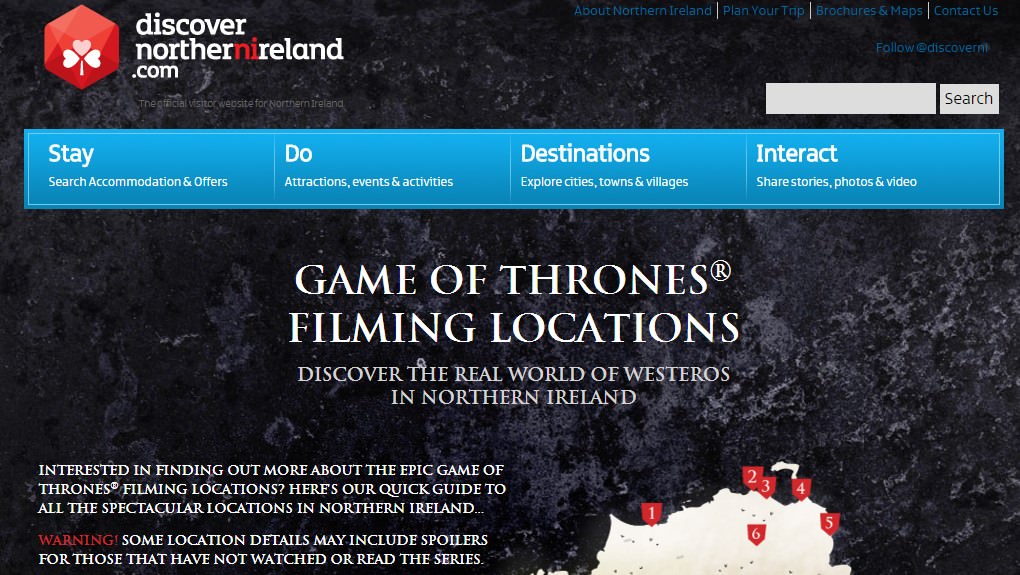Click the Game of Thrones Filming Locations heading
1020x575 pixels.
514,303
